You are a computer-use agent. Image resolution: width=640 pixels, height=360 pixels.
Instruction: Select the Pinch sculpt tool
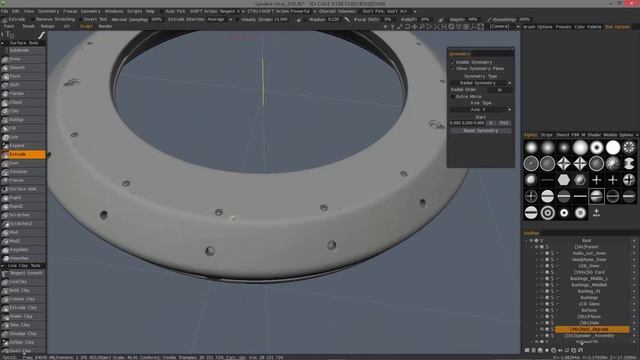pyautogui.click(x=23, y=76)
